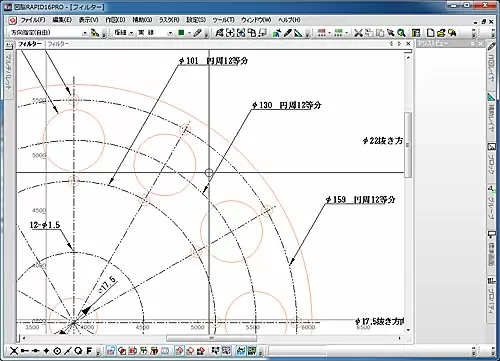500x361 pixels.
Task: Pick the midpoint snap icon
Action: pyautogui.click(x=36, y=351)
